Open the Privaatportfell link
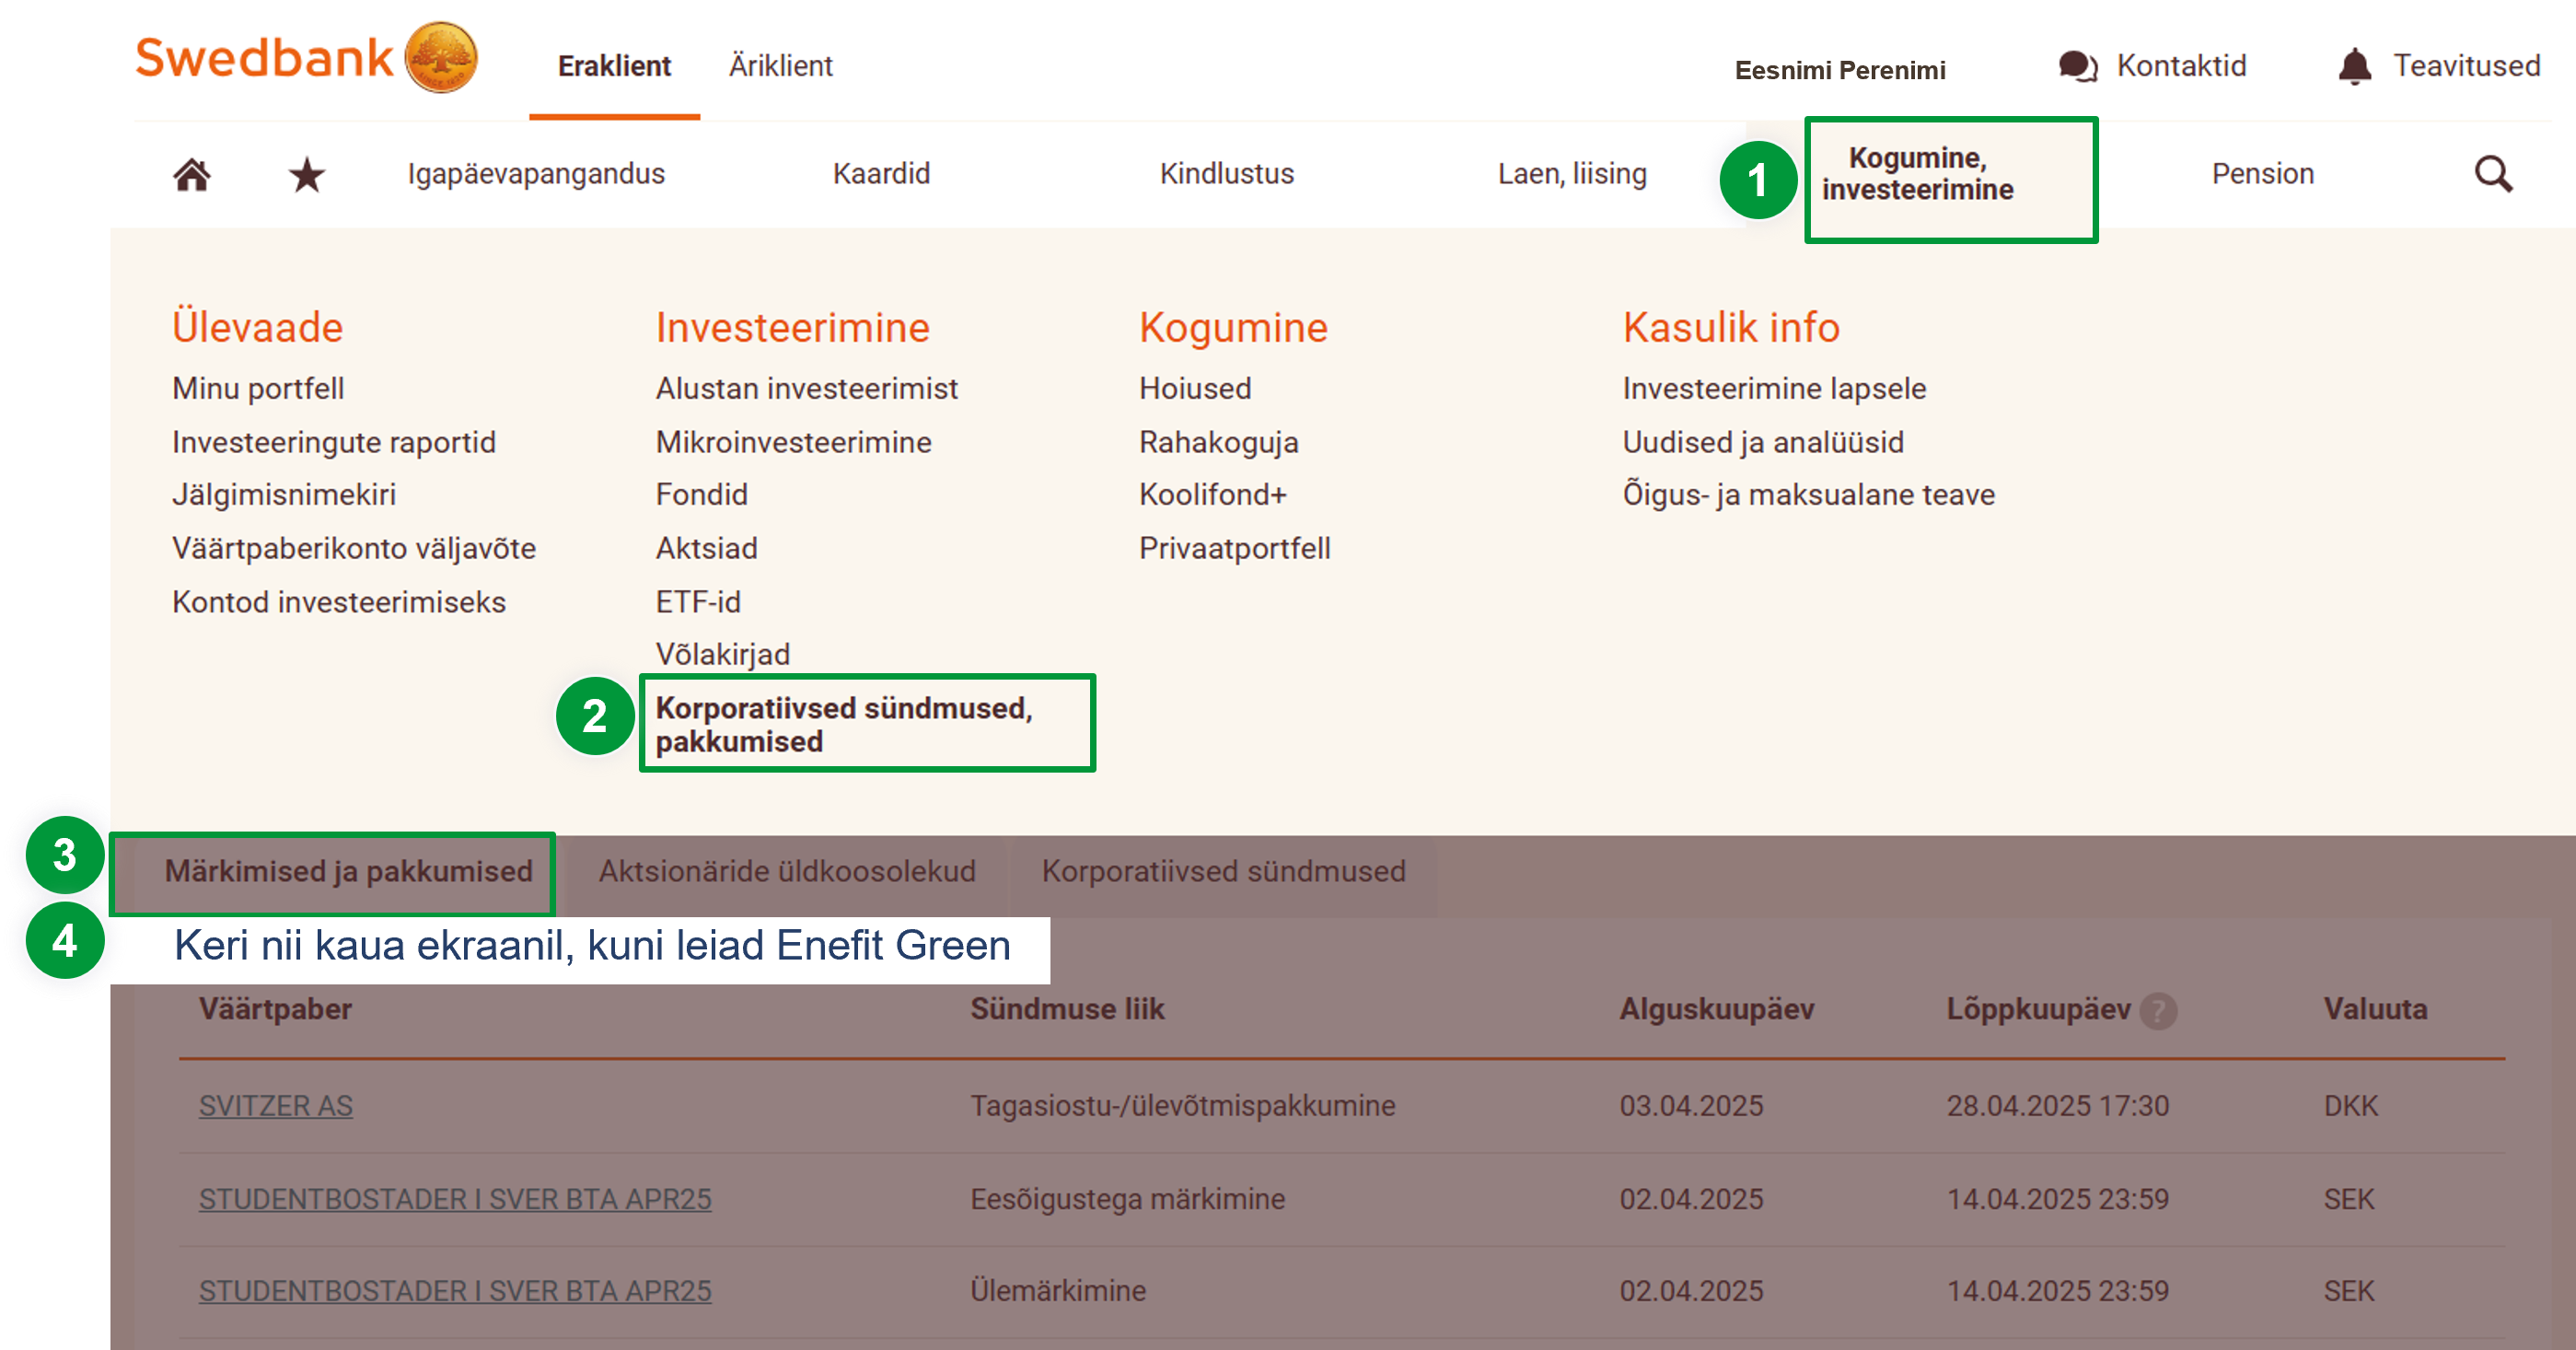Screen dimensions: 2576x1350 [x=1234, y=548]
